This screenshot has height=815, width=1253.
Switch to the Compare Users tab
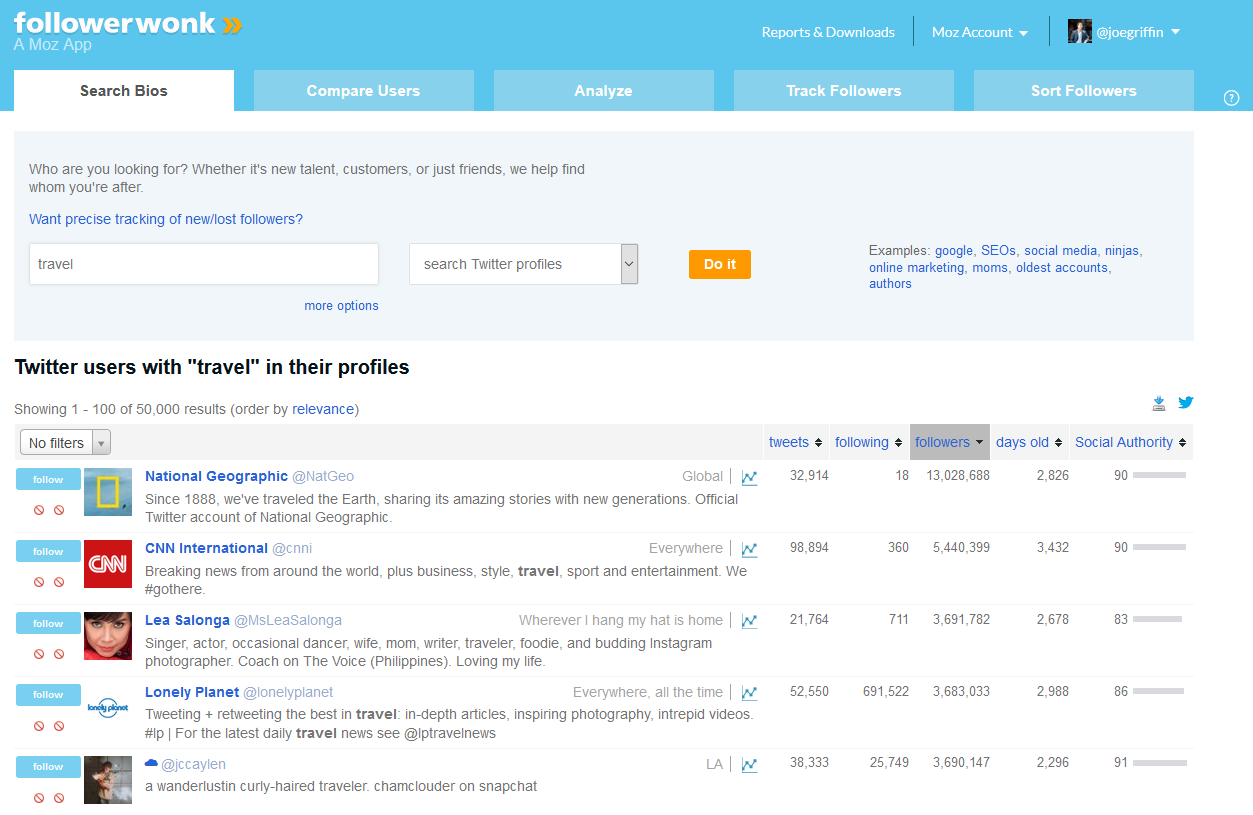tap(363, 91)
